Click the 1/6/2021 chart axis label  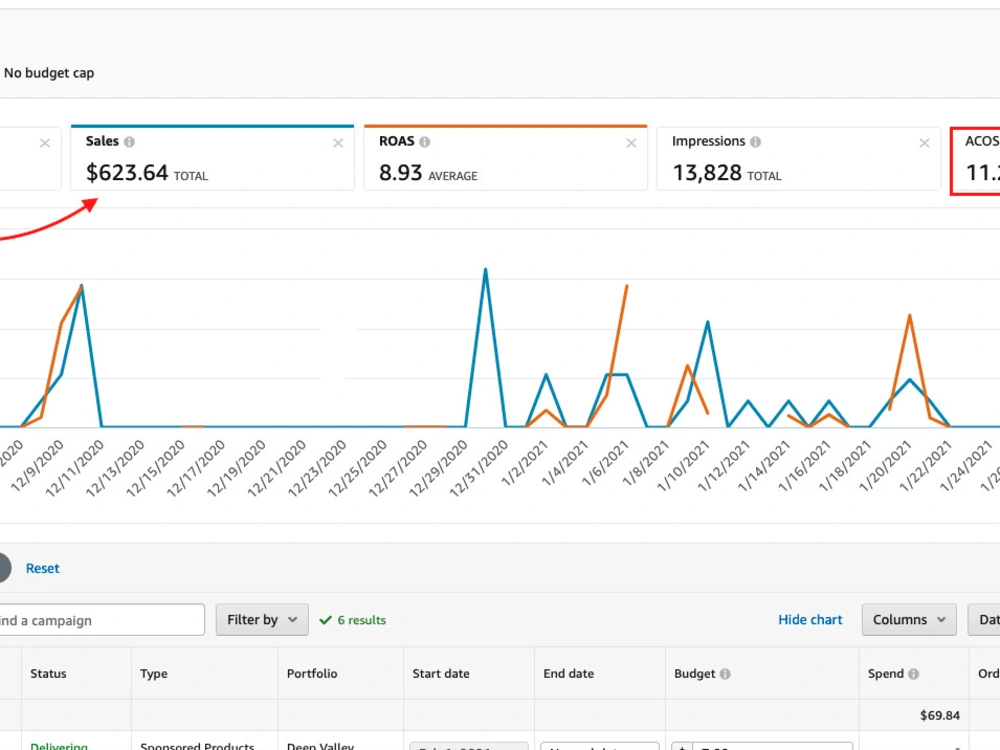pyautogui.click(x=606, y=463)
